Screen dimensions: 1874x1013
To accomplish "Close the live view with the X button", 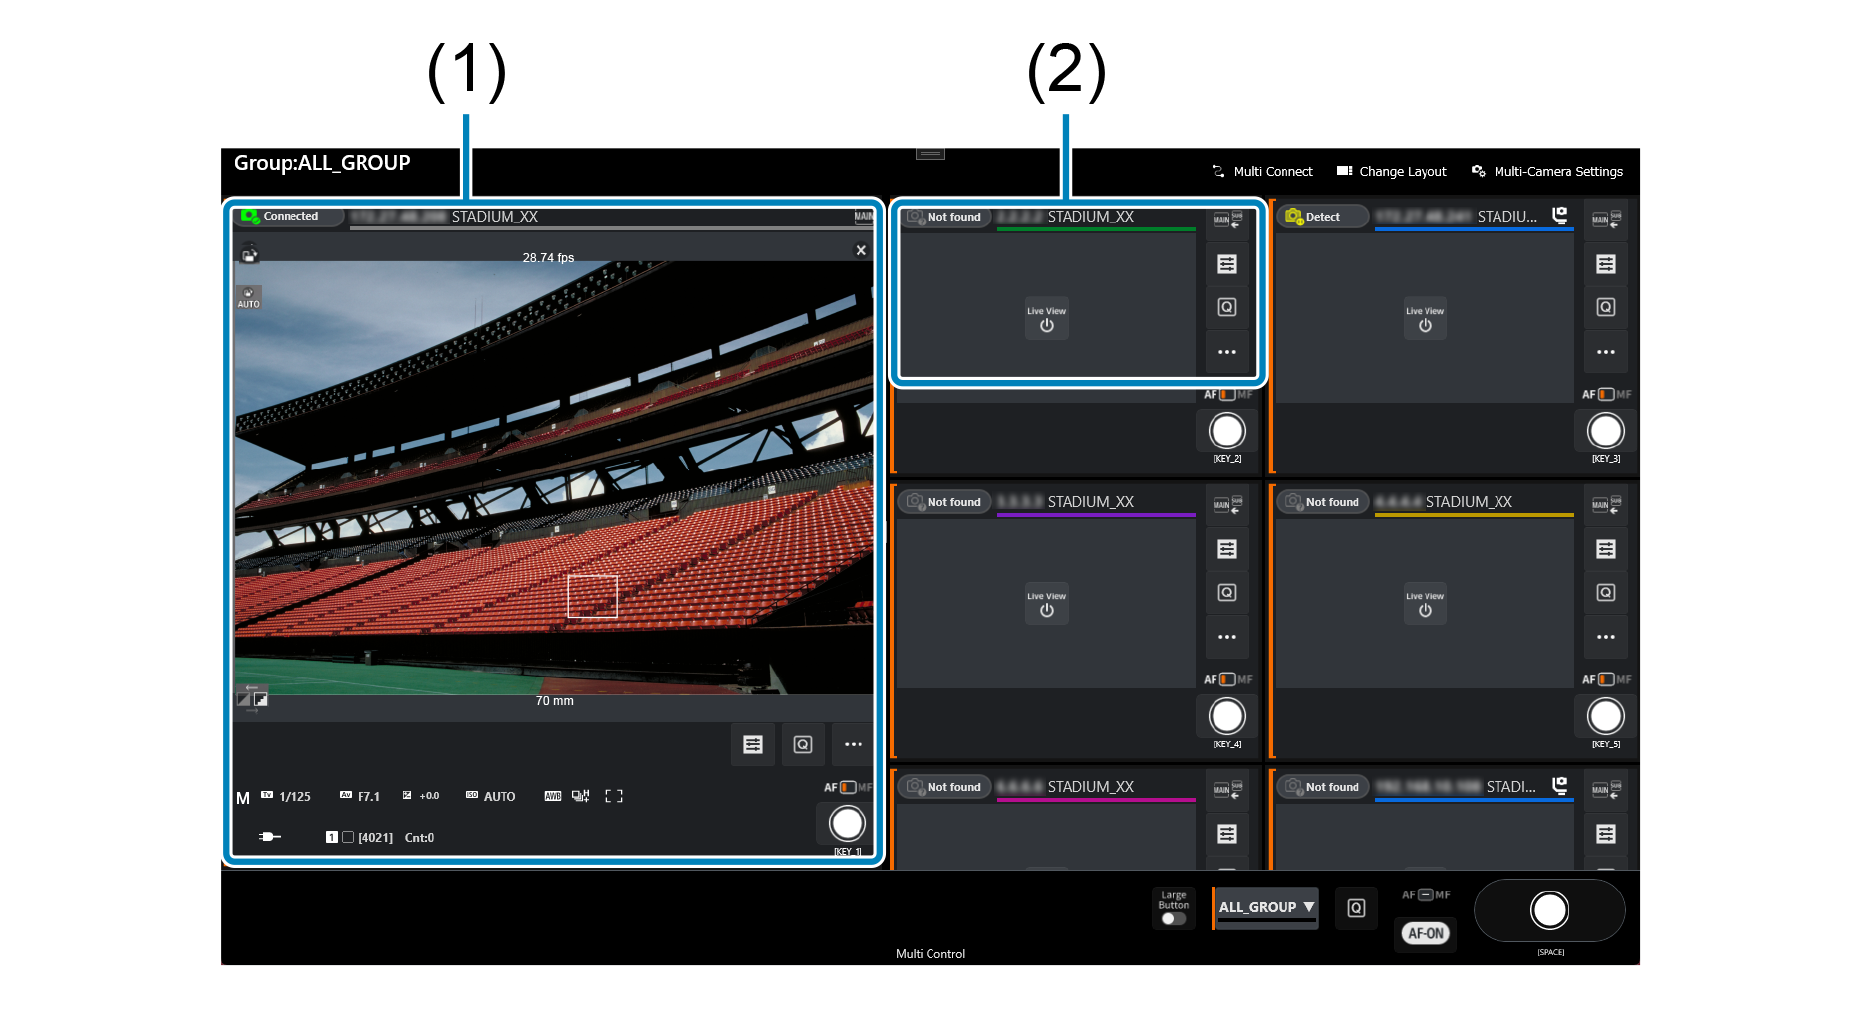I will coord(861,251).
